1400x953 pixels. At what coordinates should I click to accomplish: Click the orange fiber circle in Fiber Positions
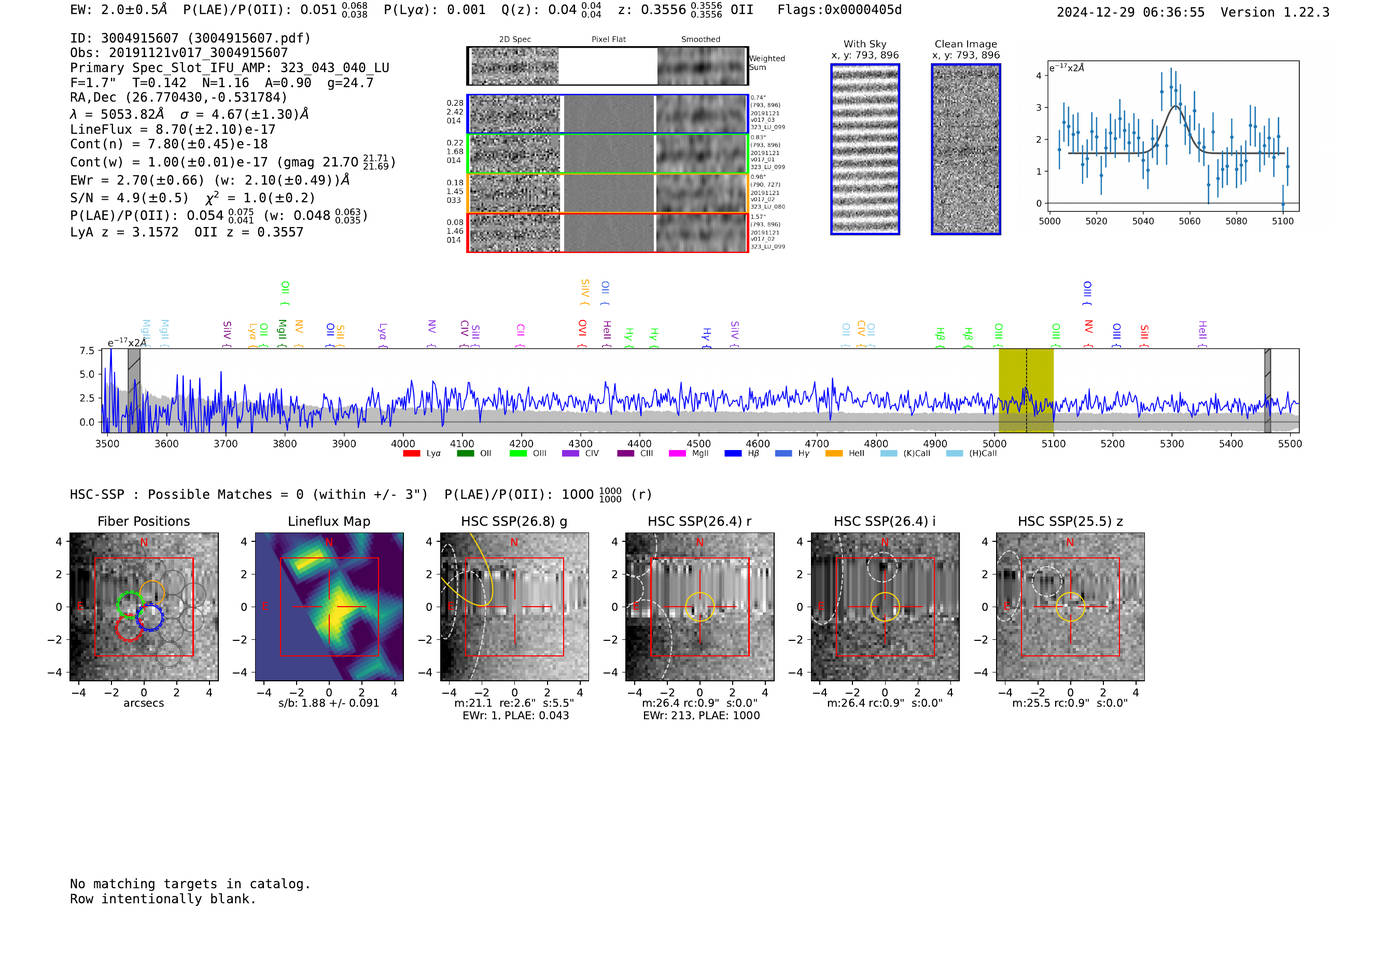tap(152, 594)
